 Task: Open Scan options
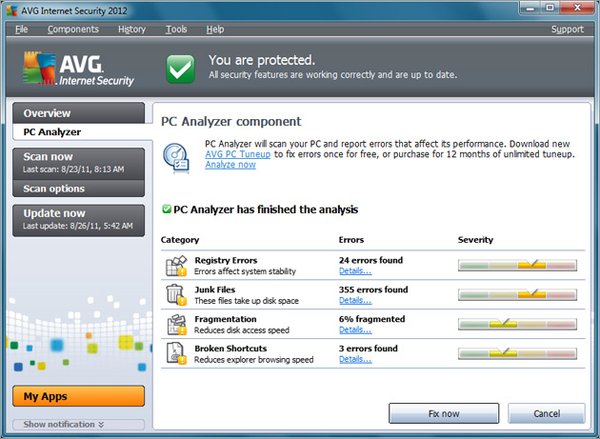pos(78,188)
